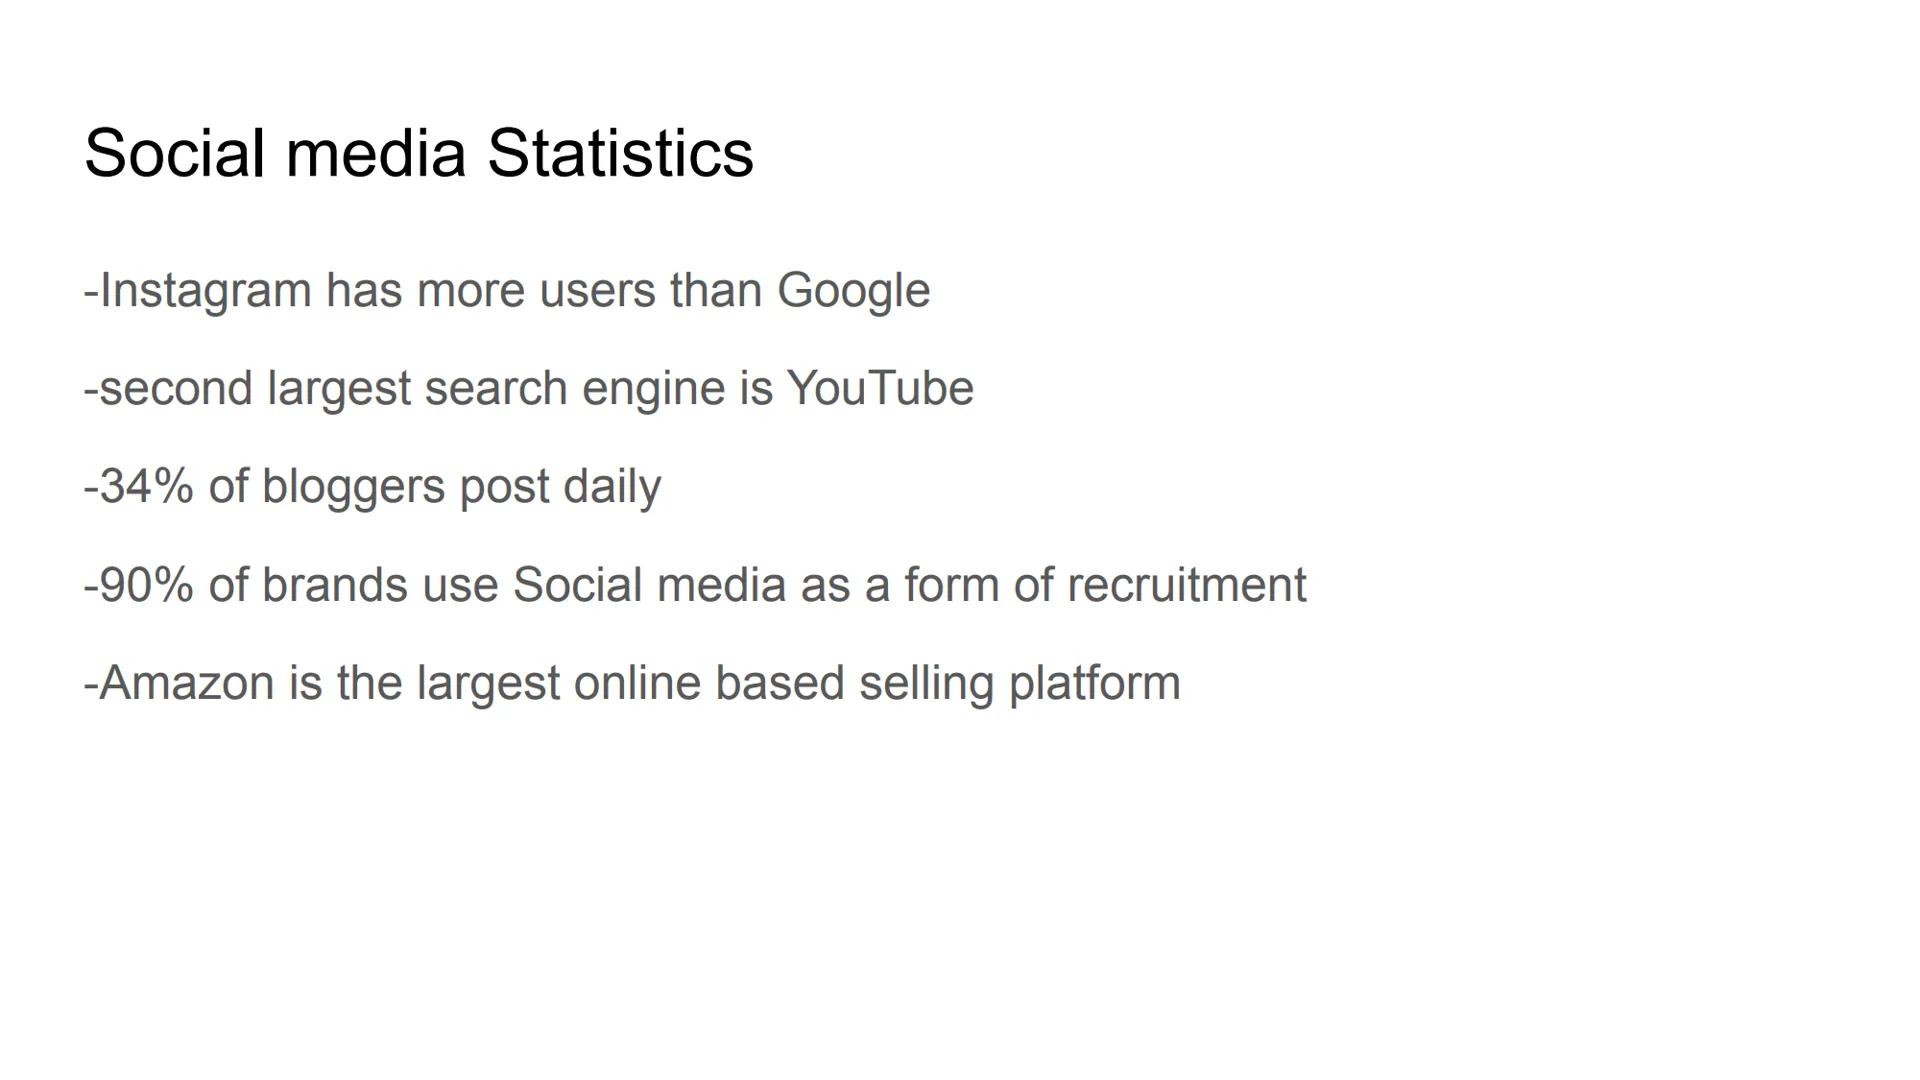Click the word "platform" in last bullet
Screen dimensions: 1920x1080
(x=1094, y=683)
